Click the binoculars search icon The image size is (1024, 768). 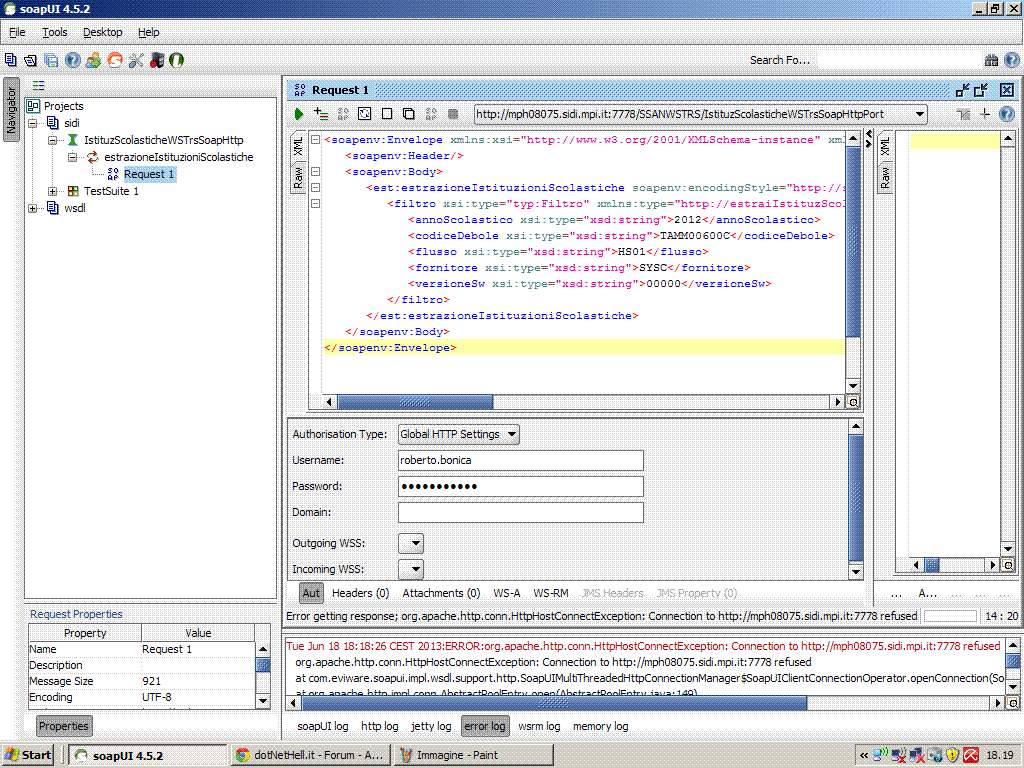991,60
